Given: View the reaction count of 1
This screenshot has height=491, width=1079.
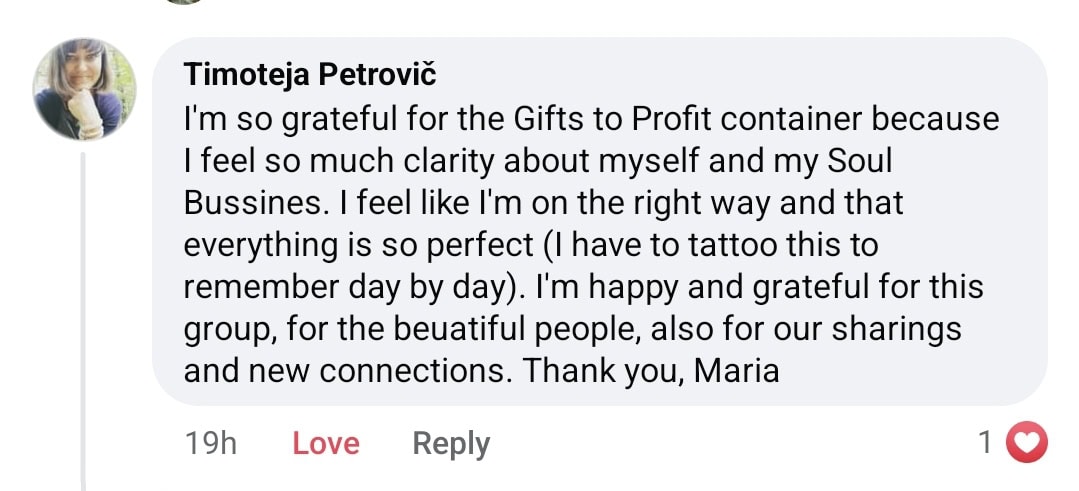Looking at the screenshot, I should coord(987,442).
